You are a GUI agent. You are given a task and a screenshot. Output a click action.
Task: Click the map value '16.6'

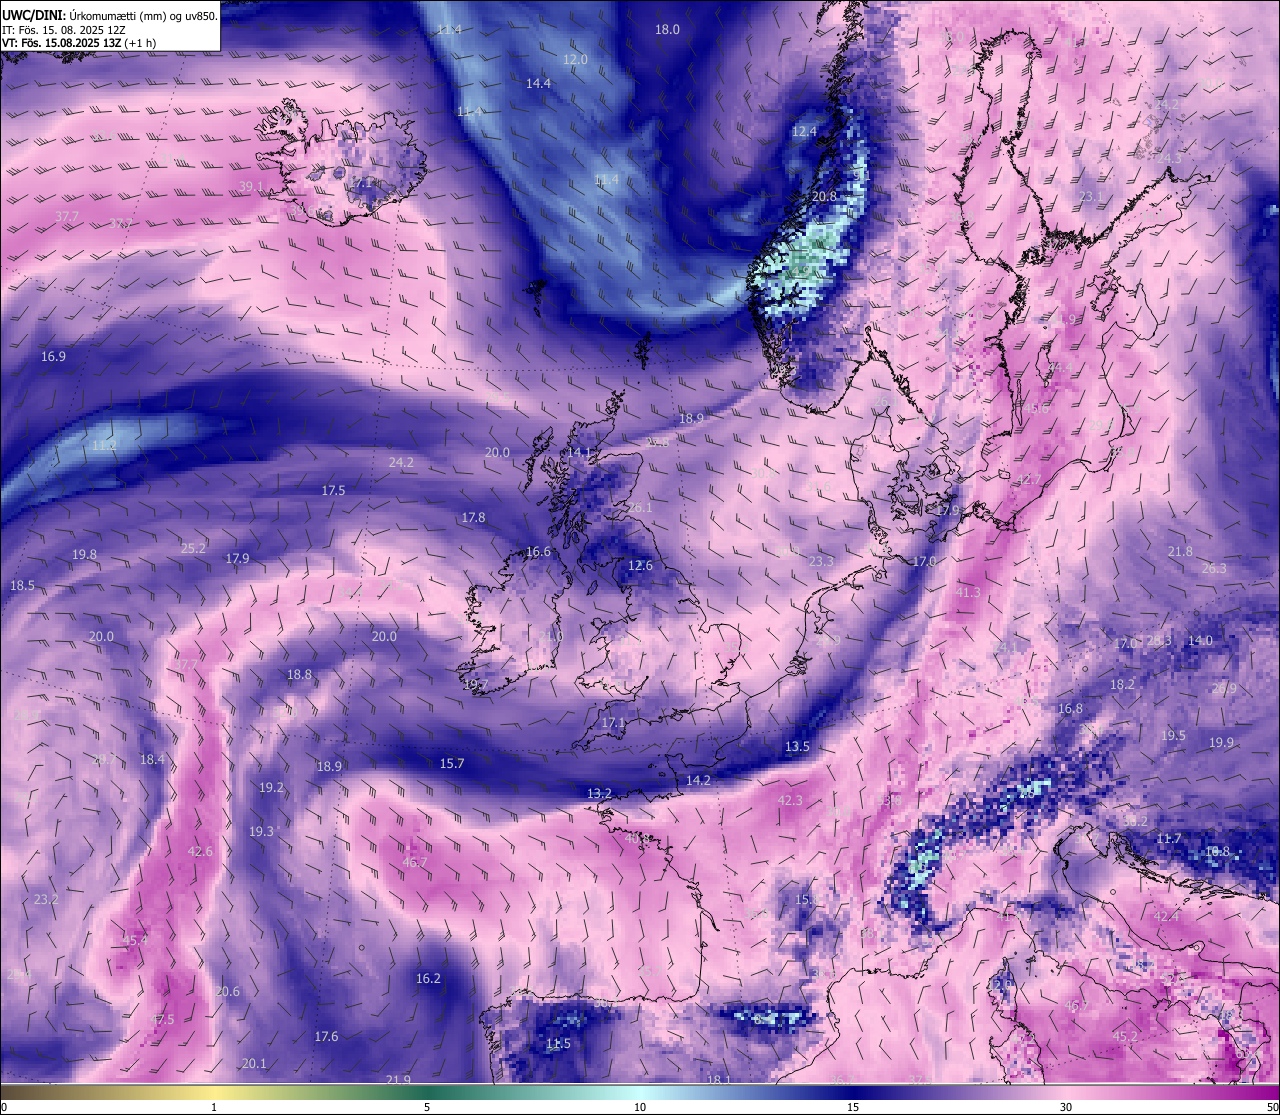tap(538, 552)
